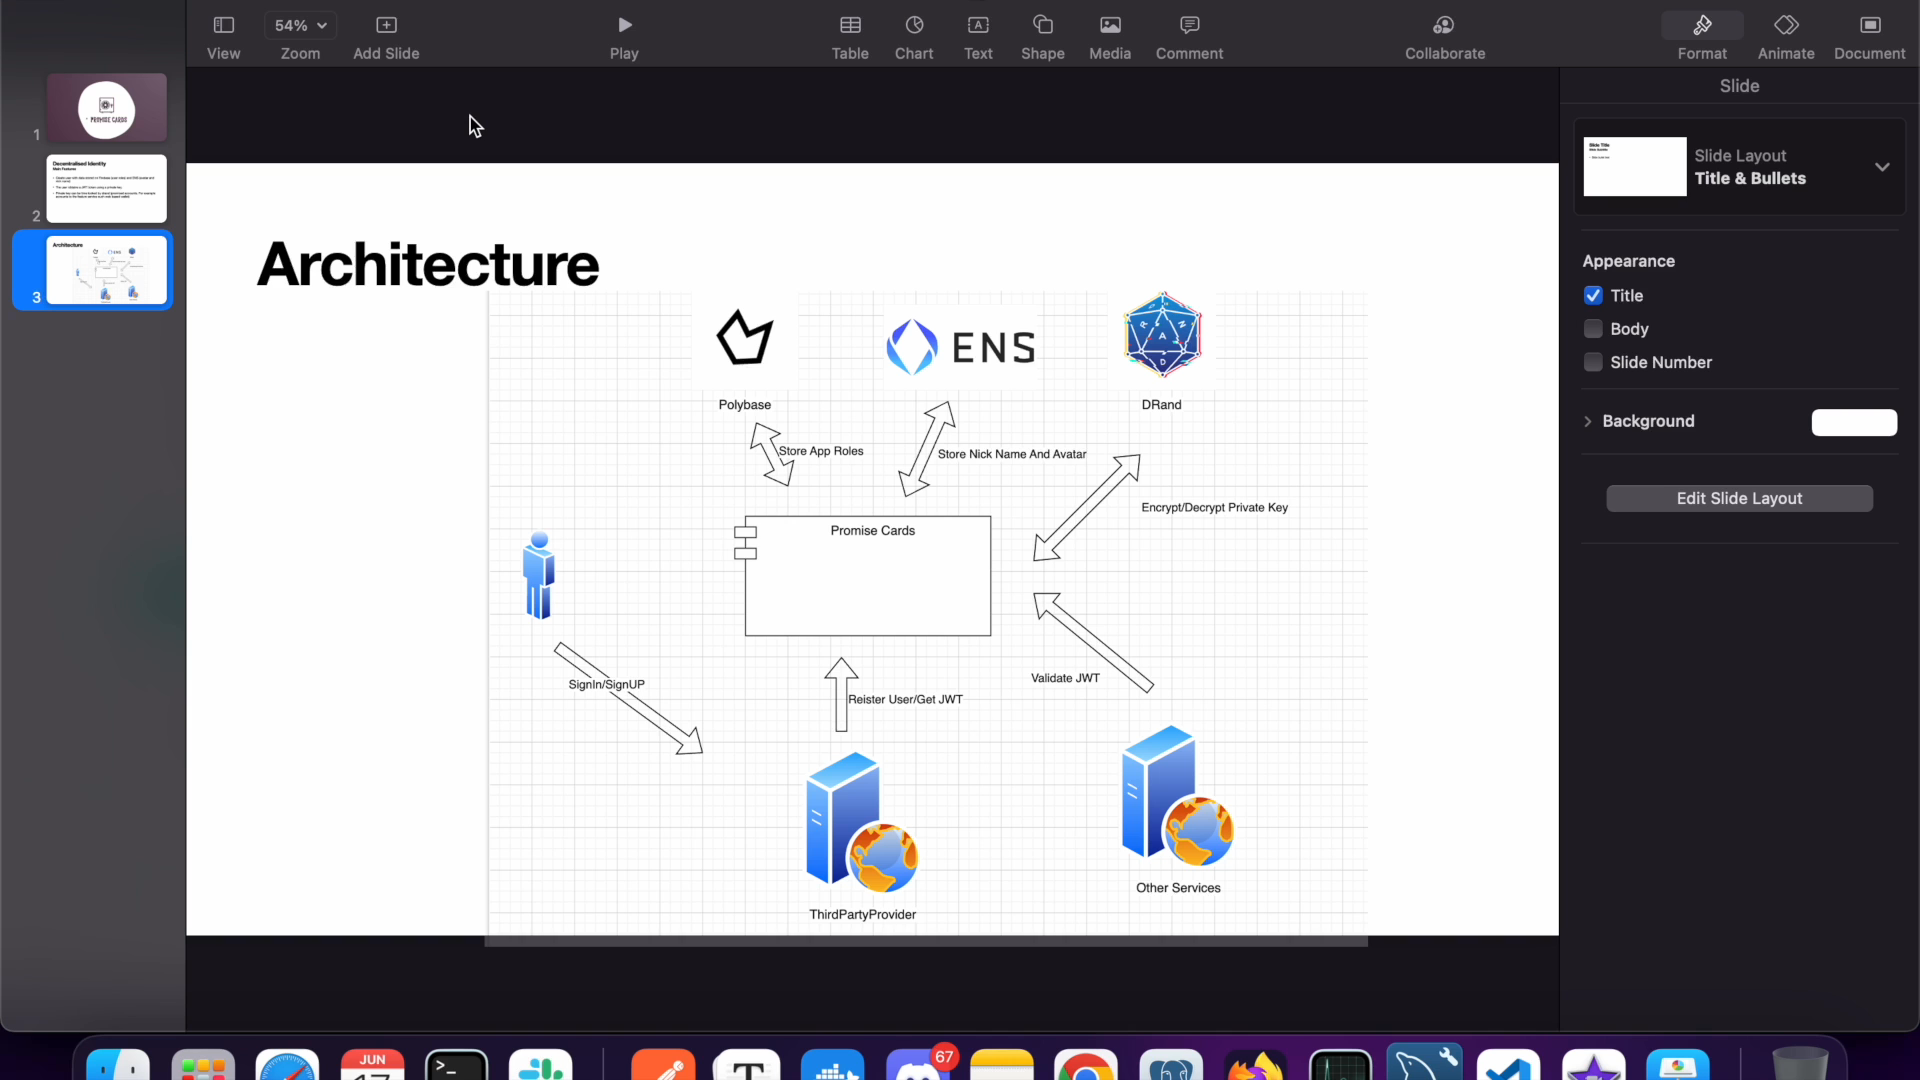
Task: Start slideshow with Play button
Action: (624, 26)
